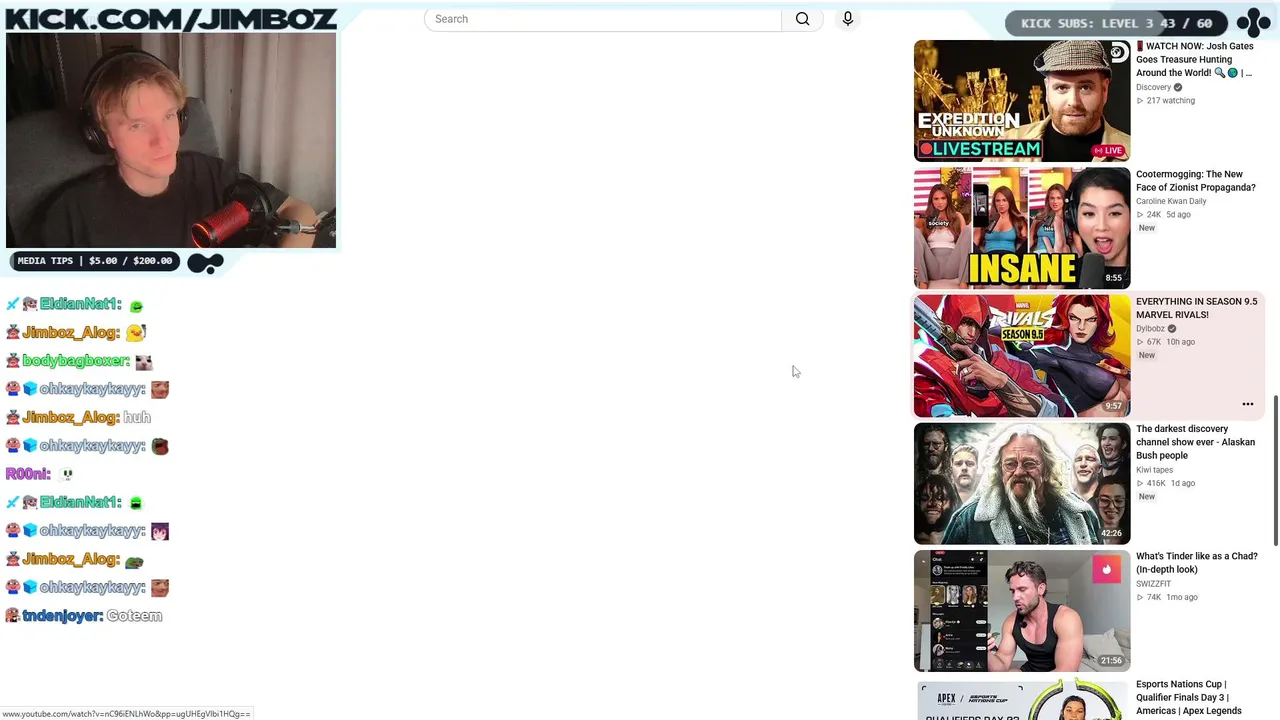Activate voice search microphone
The height and width of the screenshot is (720, 1280).
pos(848,19)
